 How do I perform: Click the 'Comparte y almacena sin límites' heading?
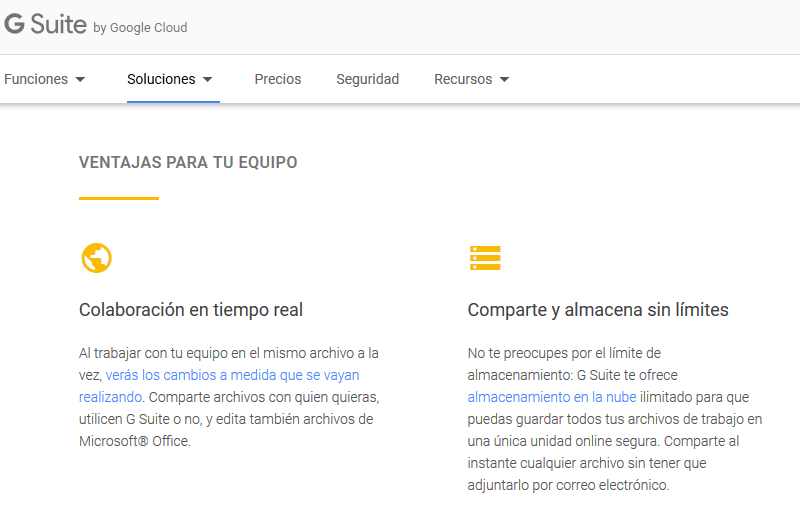click(x=598, y=310)
